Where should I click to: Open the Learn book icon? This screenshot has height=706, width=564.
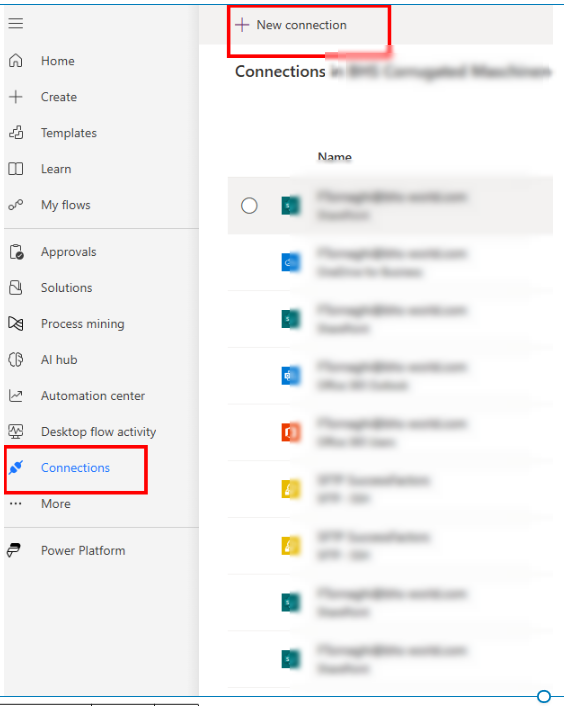(16, 168)
